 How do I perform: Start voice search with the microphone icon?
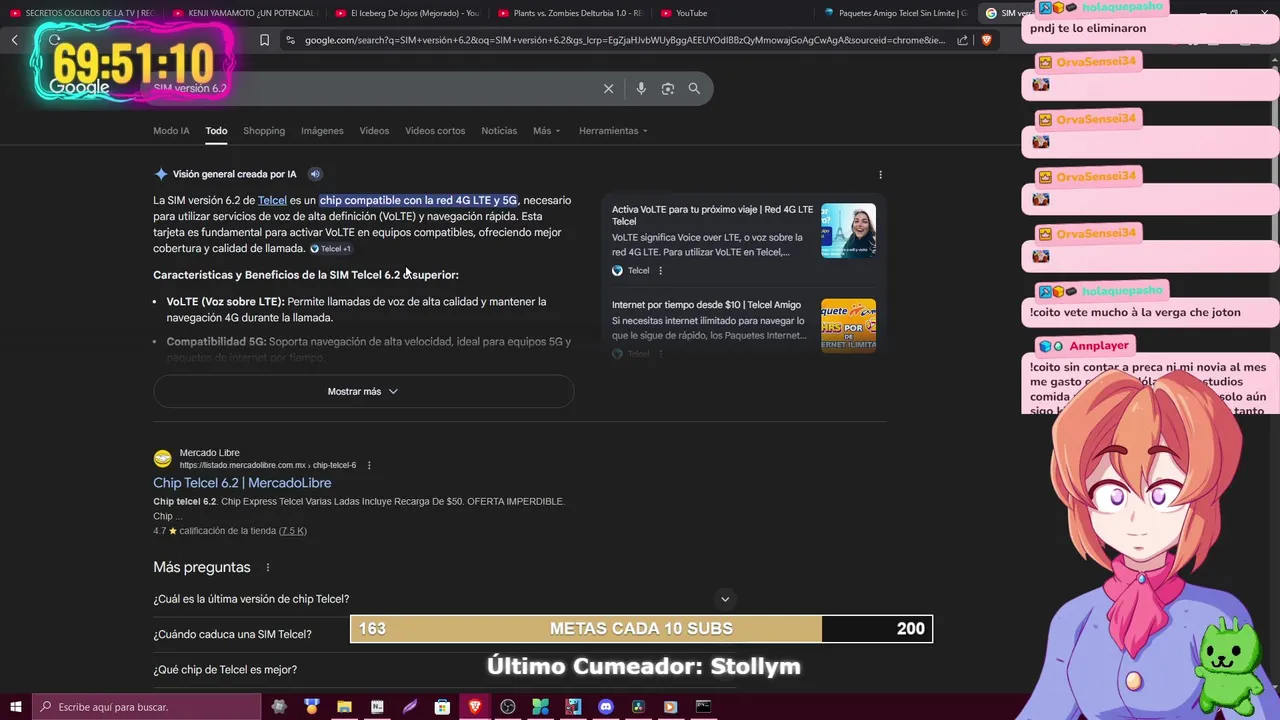pyautogui.click(x=641, y=88)
